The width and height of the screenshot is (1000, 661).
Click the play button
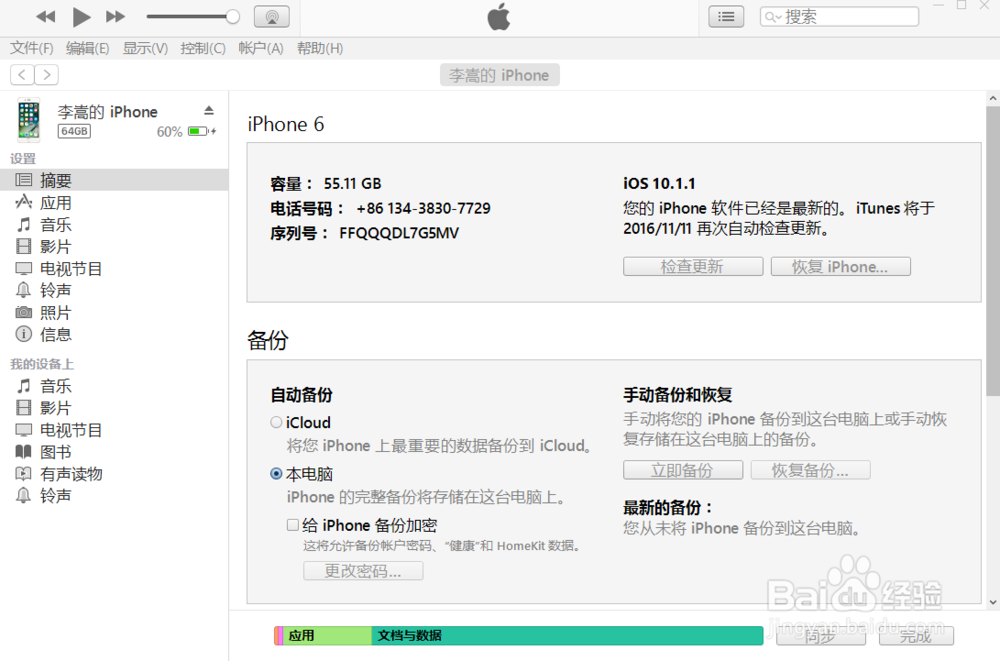pos(81,17)
